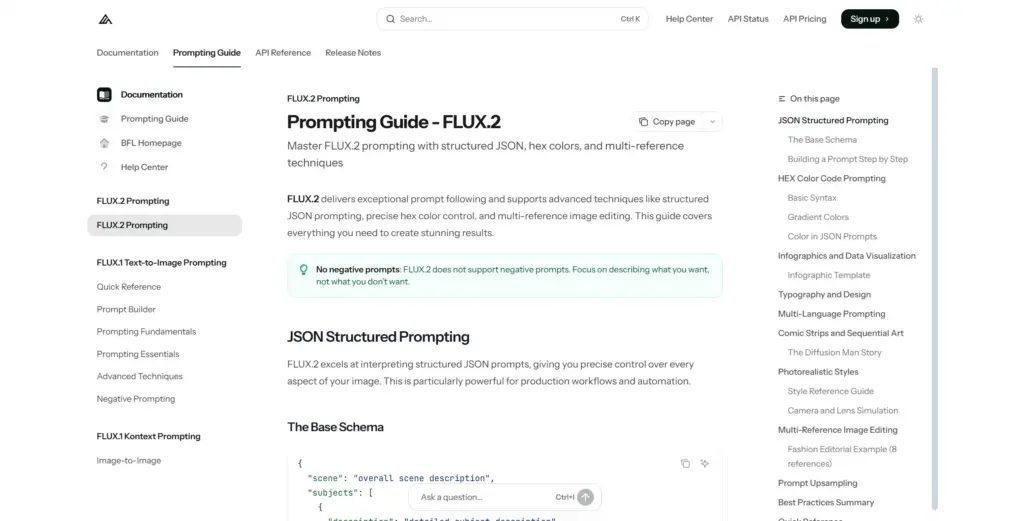Image resolution: width=1024 pixels, height=521 pixels.
Task: Jump to HEX Color Code Prompting section
Action: tap(832, 179)
